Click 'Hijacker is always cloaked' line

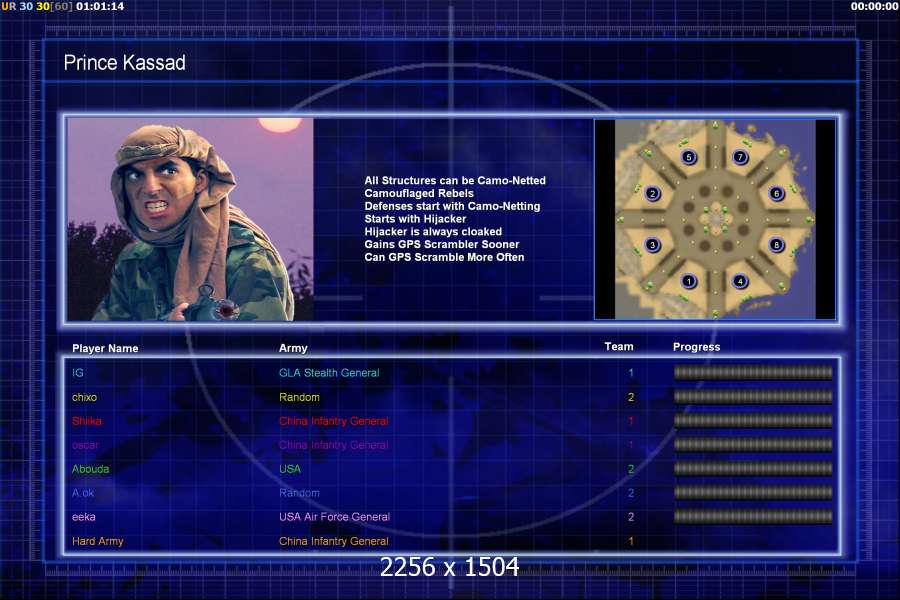coord(433,231)
